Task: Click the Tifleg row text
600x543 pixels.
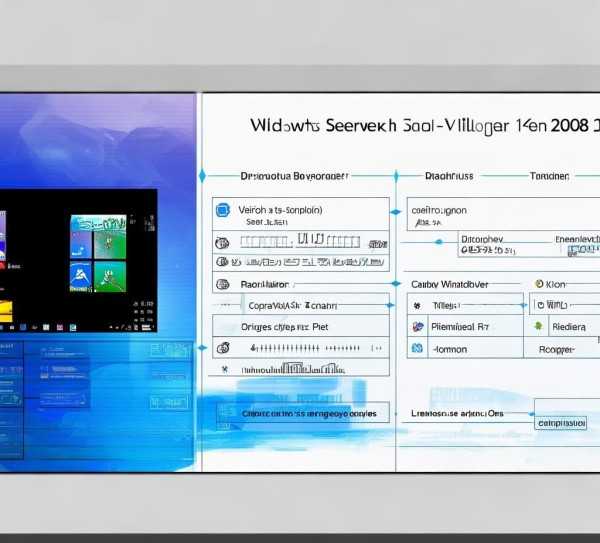Action: point(446,305)
